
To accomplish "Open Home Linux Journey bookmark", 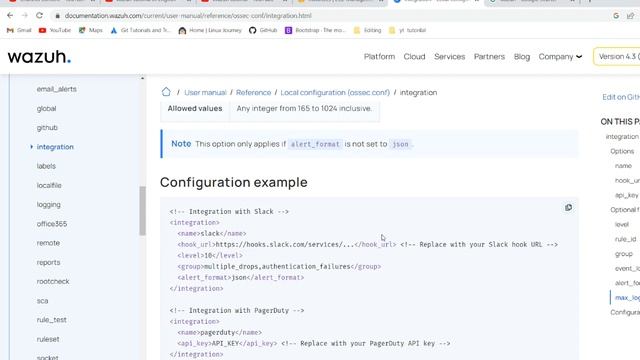I will click(210, 30).
